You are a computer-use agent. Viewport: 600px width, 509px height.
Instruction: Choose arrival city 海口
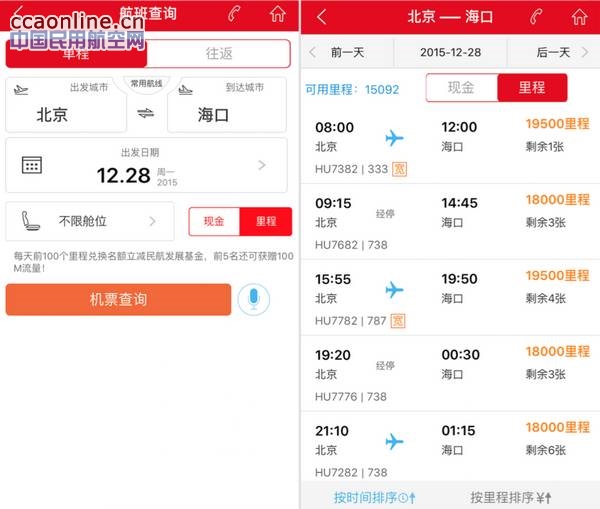227,105
